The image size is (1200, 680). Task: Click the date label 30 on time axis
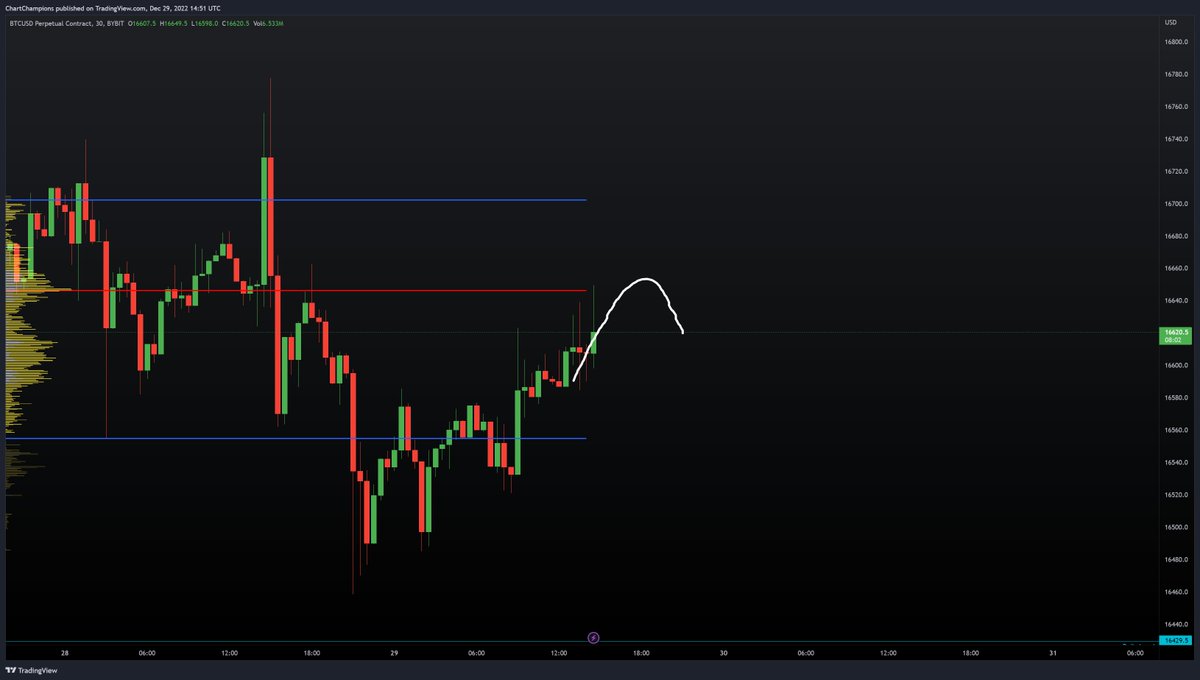point(723,653)
